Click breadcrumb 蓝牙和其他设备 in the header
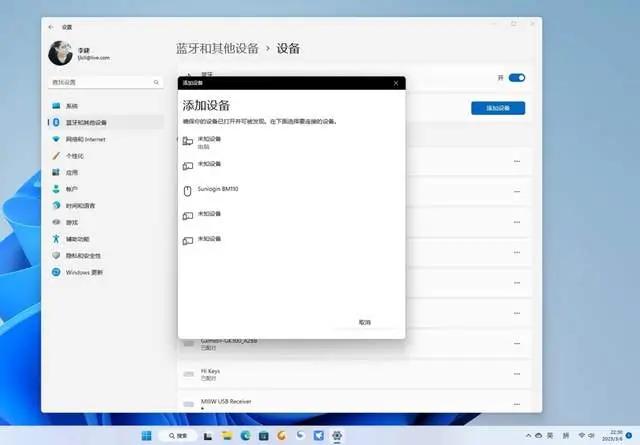Screen dimensions: 640x445 (217, 49)
